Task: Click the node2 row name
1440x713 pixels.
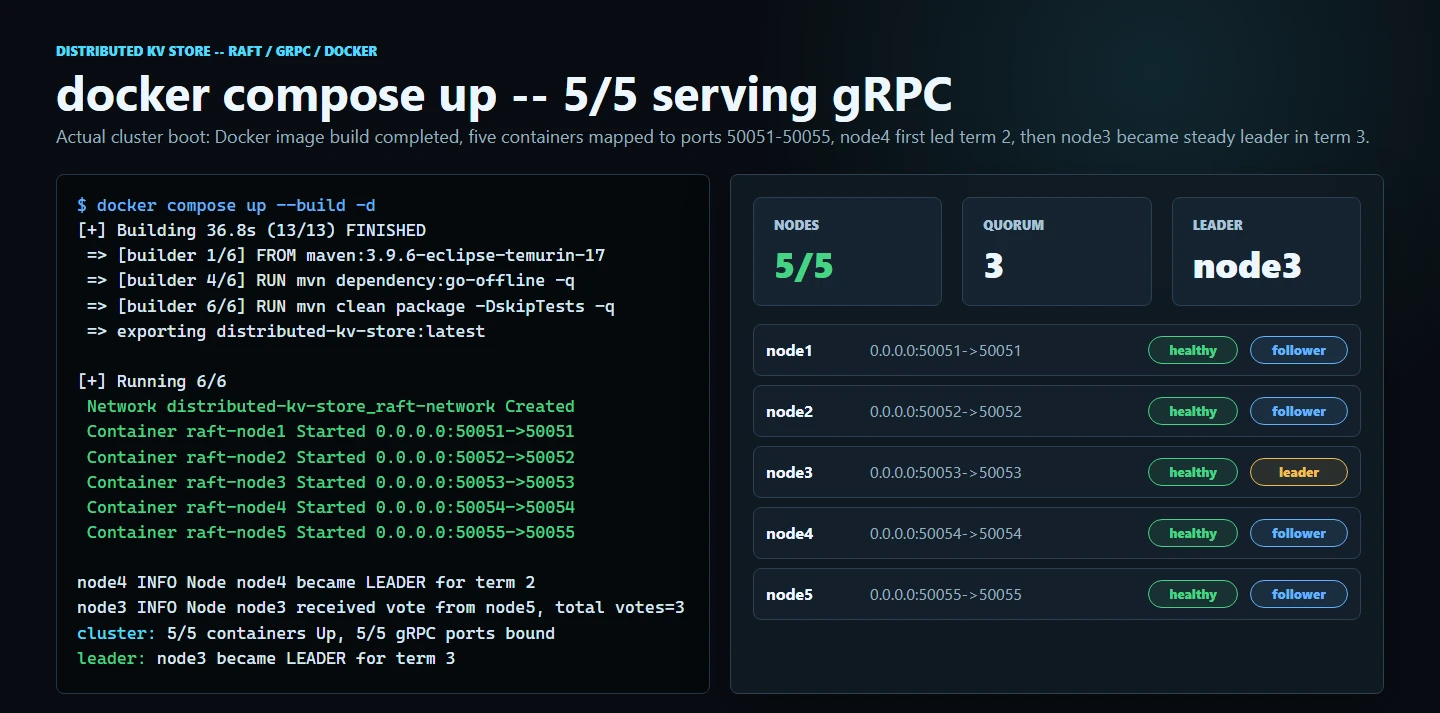Action: [x=789, y=412]
